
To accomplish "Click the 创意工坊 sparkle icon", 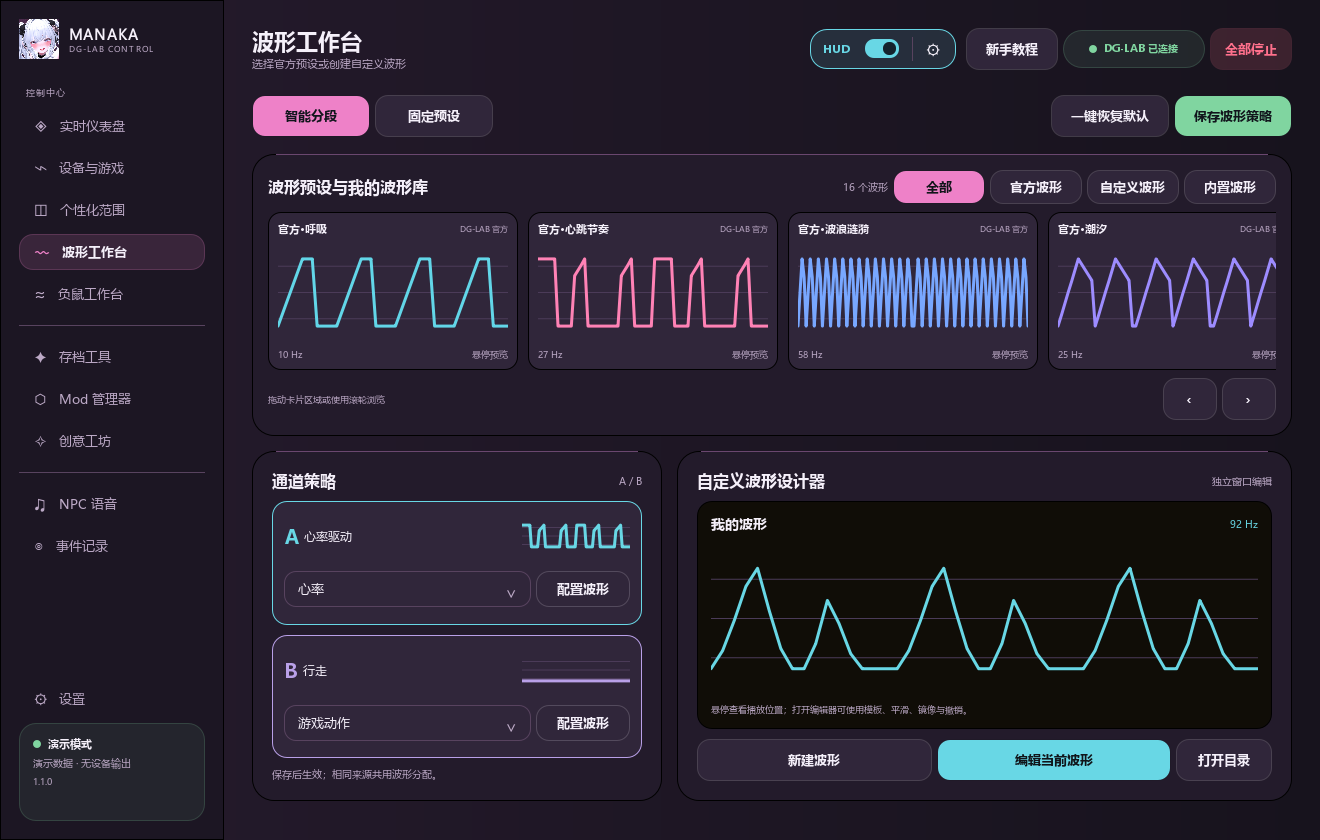I will (40, 441).
